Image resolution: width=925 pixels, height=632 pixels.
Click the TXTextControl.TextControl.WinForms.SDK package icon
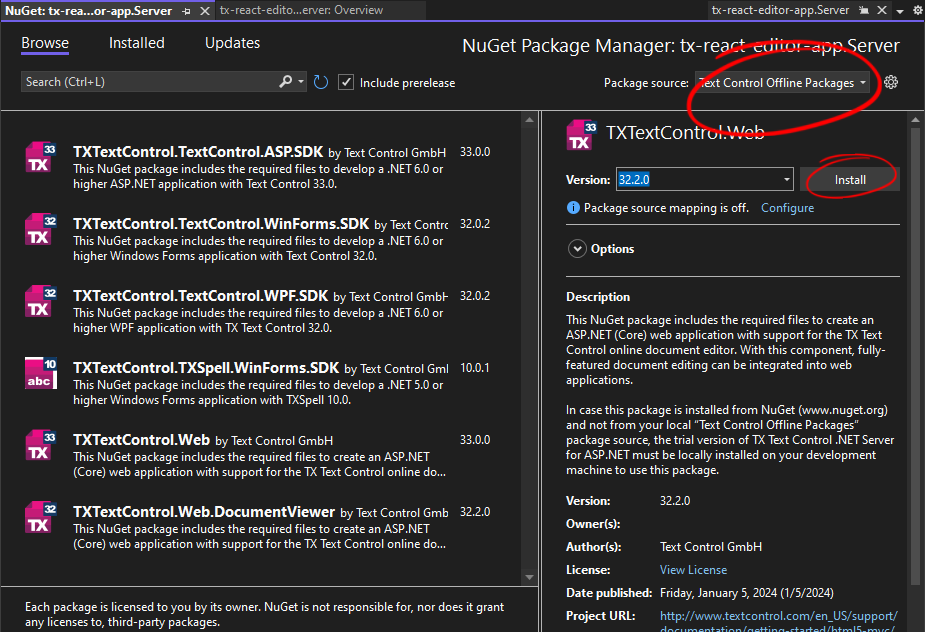41,230
